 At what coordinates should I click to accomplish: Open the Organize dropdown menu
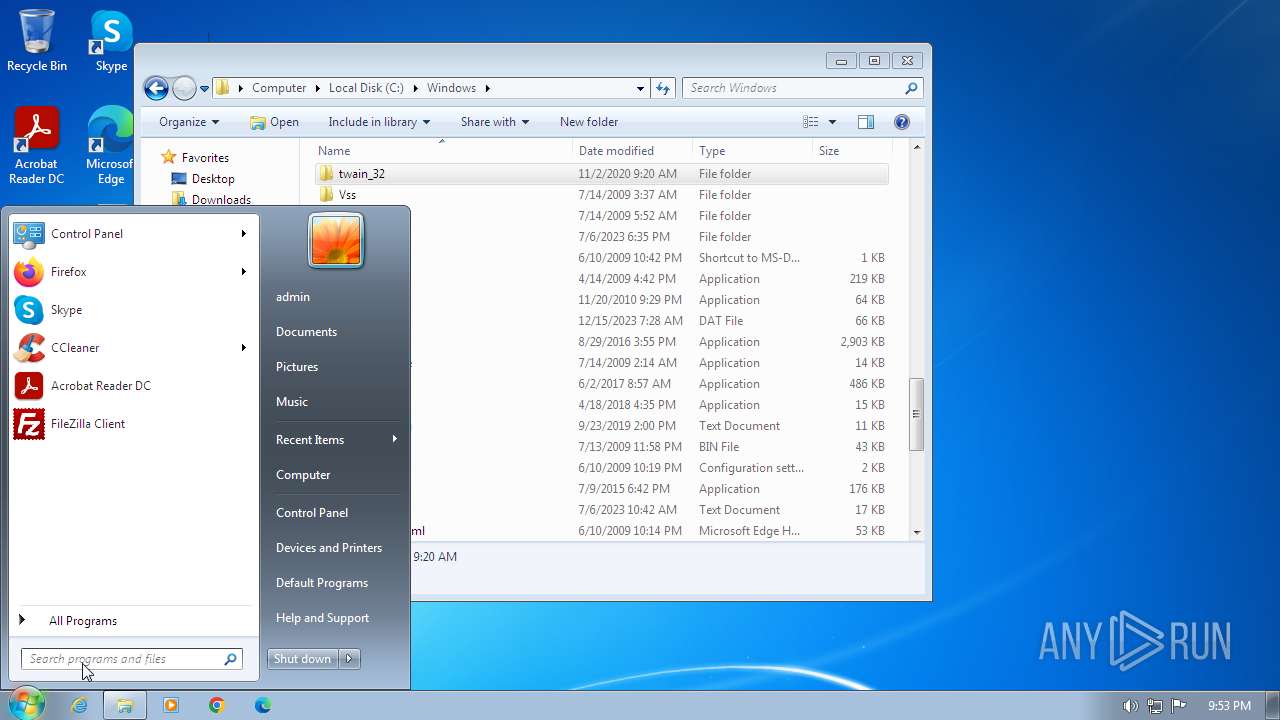point(189,122)
